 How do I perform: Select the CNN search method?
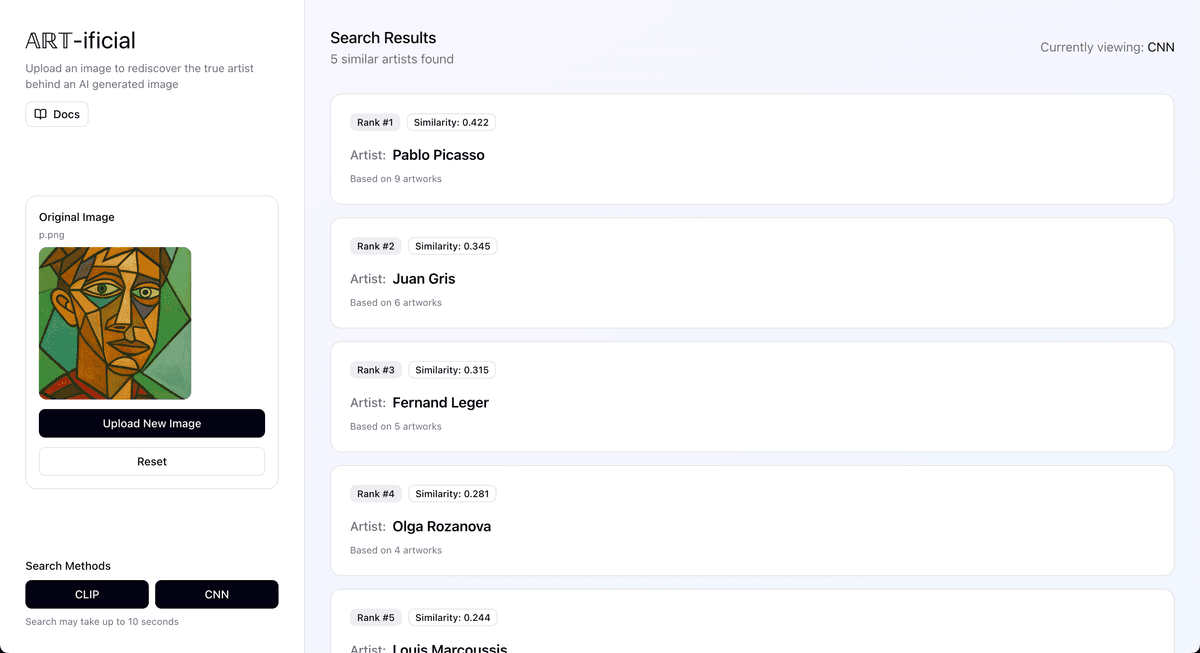[217, 594]
